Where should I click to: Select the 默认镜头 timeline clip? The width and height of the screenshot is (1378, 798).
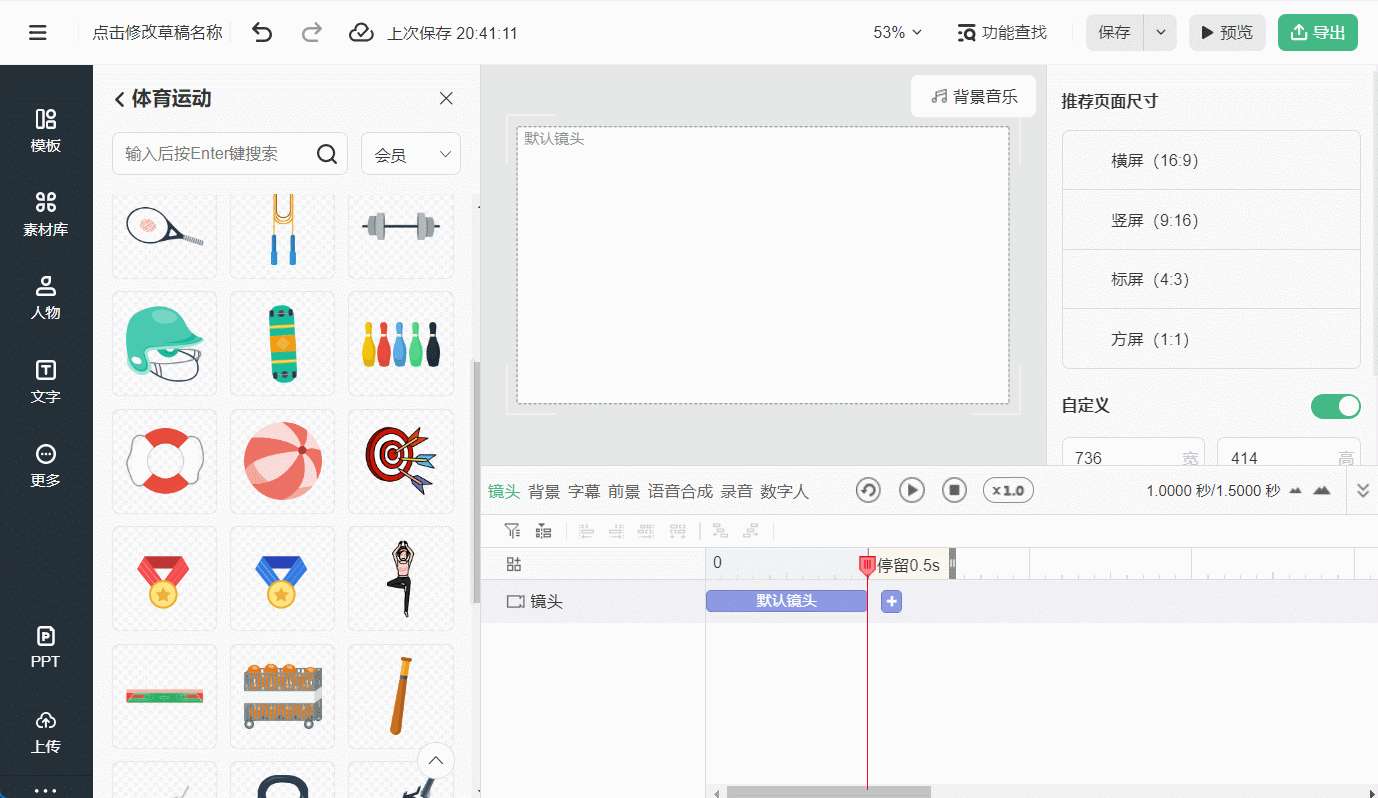pos(786,601)
